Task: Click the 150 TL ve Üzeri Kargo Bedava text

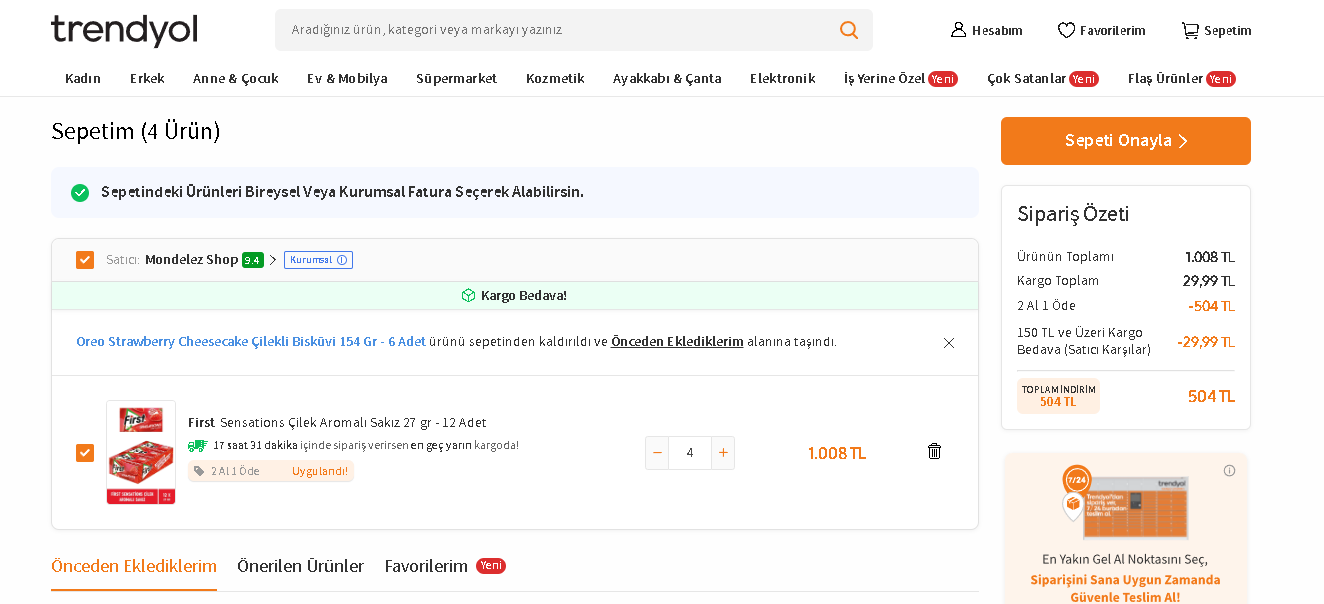Action: [1084, 341]
